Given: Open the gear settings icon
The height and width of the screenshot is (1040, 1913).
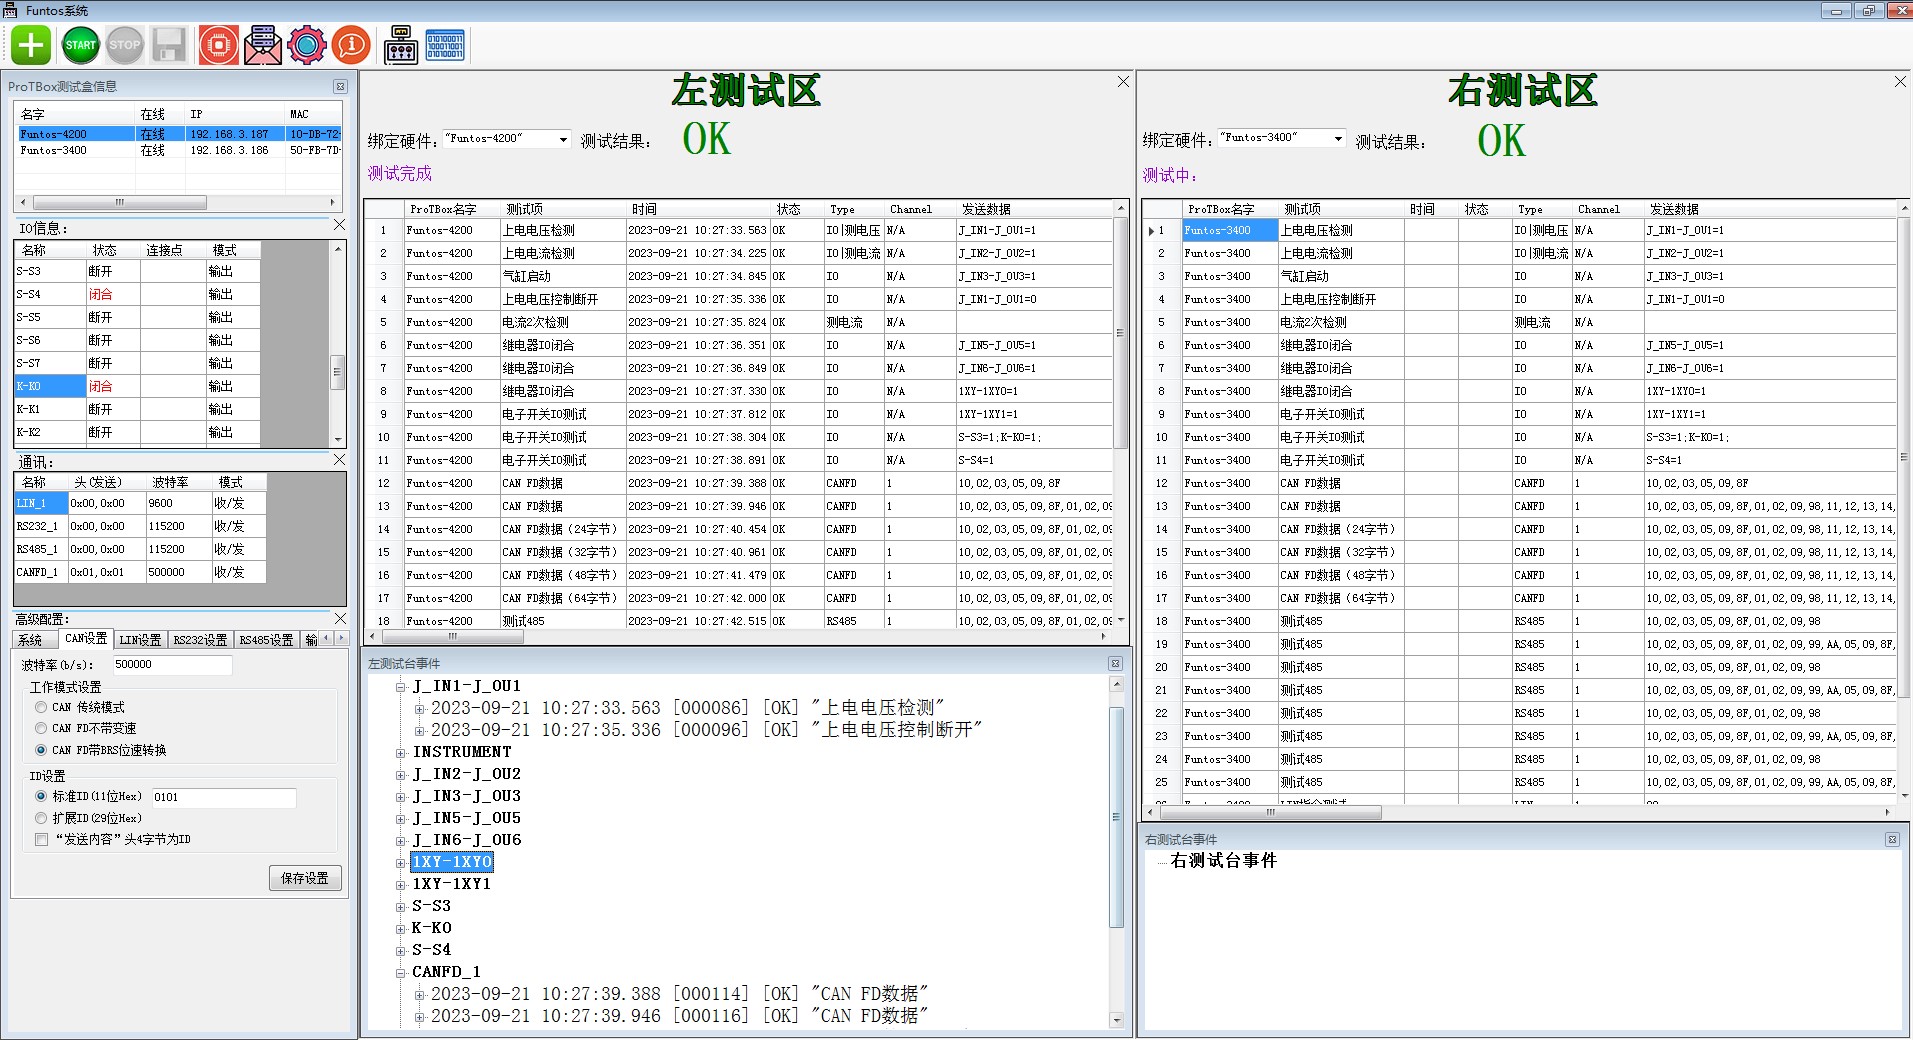Looking at the screenshot, I should (307, 45).
